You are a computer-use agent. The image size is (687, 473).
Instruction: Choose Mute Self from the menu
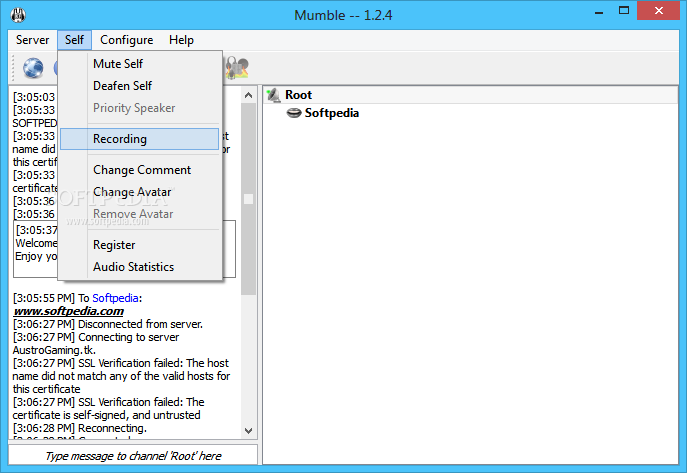point(139,64)
